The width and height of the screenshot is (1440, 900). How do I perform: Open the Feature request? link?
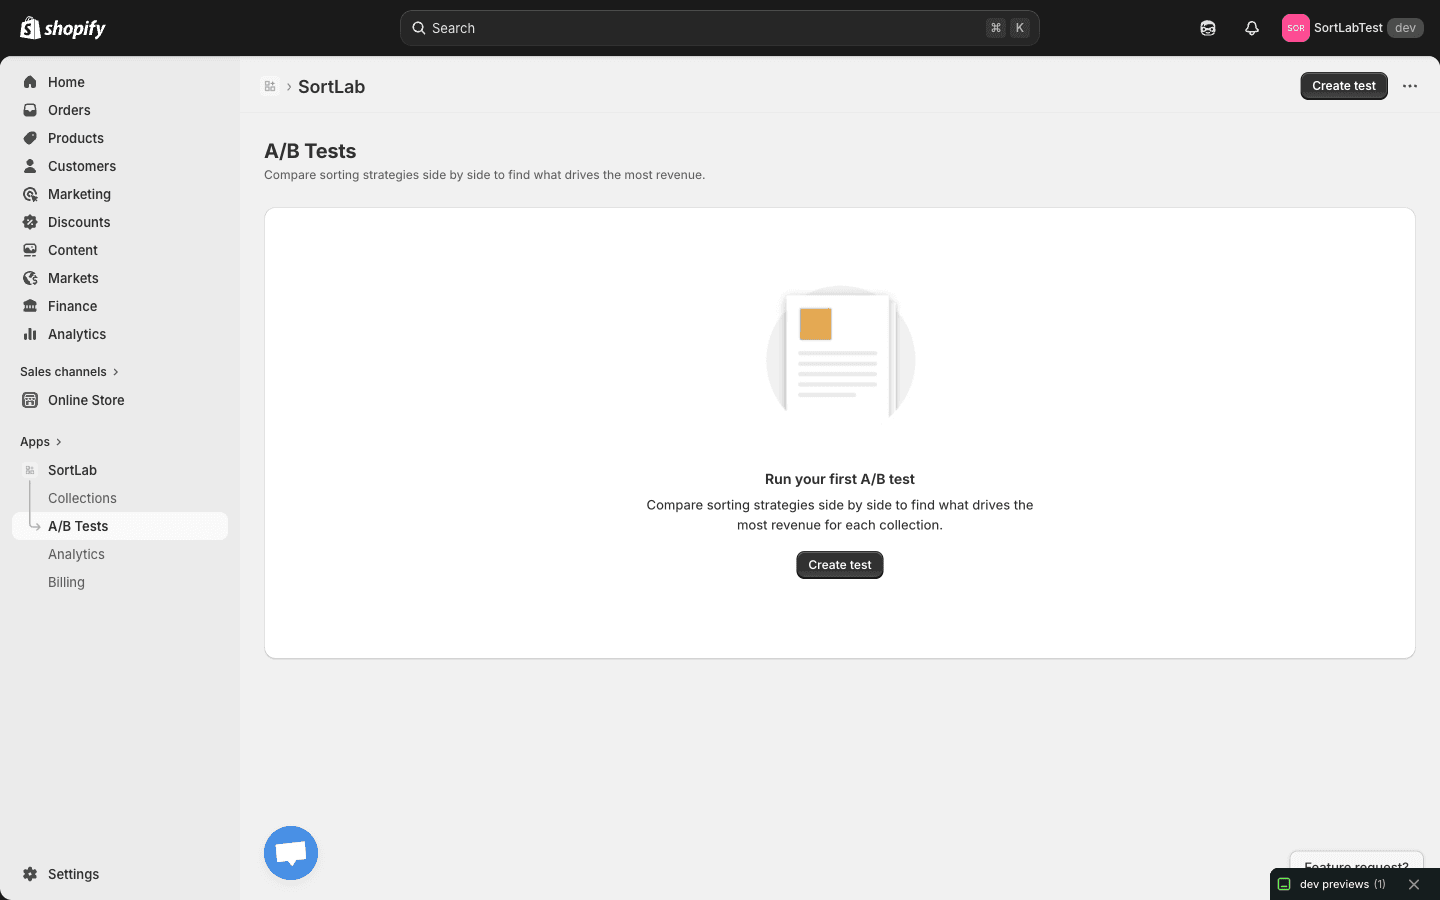(1356, 866)
